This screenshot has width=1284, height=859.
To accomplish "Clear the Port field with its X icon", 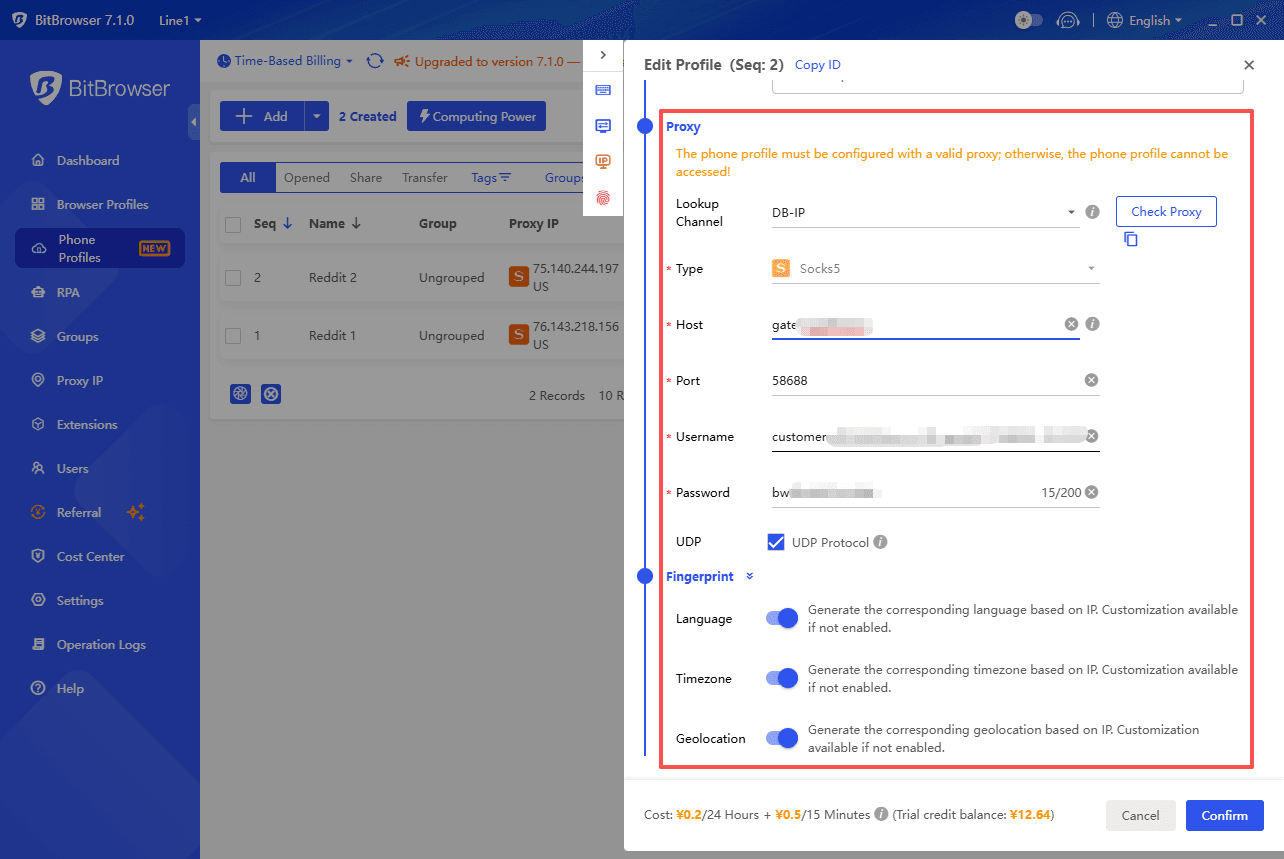I will click(1092, 380).
